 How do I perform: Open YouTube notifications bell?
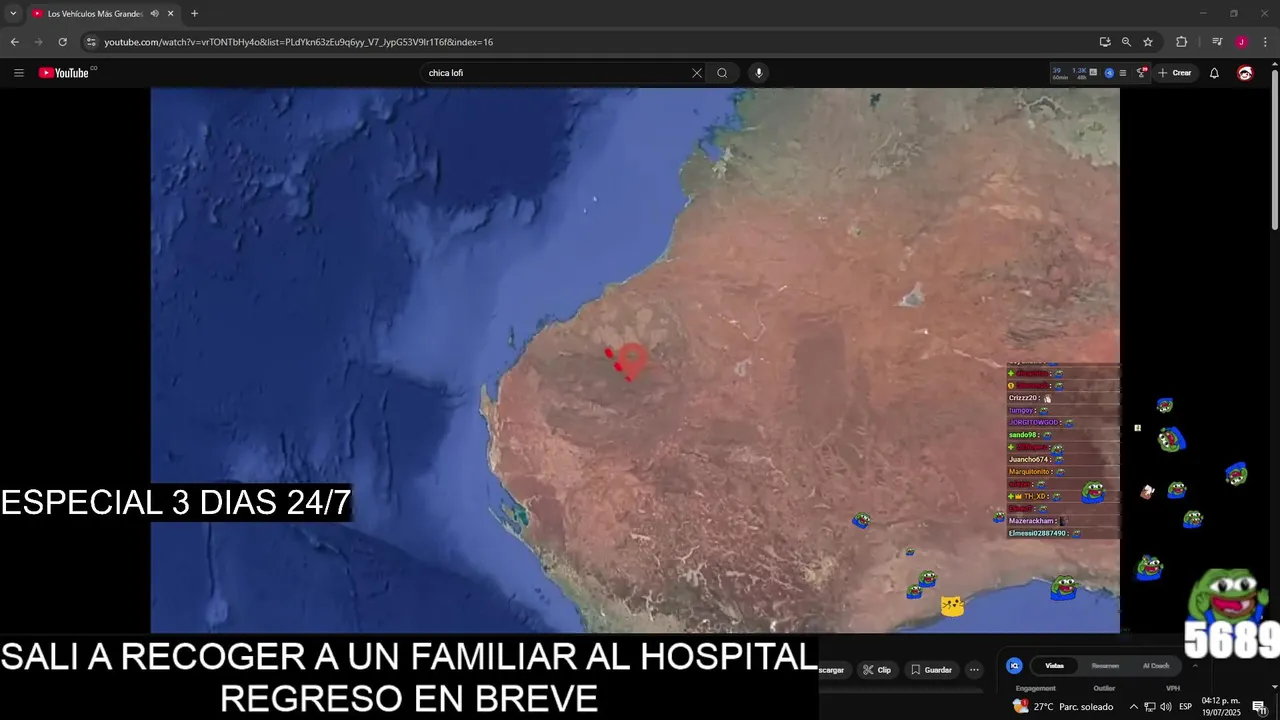click(1214, 73)
